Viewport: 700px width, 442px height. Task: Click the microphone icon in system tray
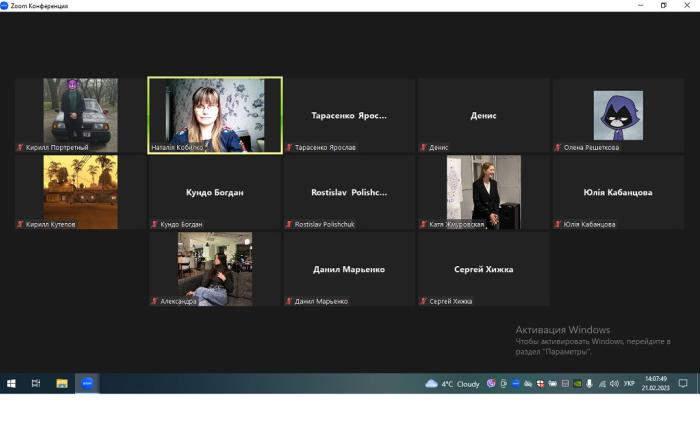pos(590,383)
